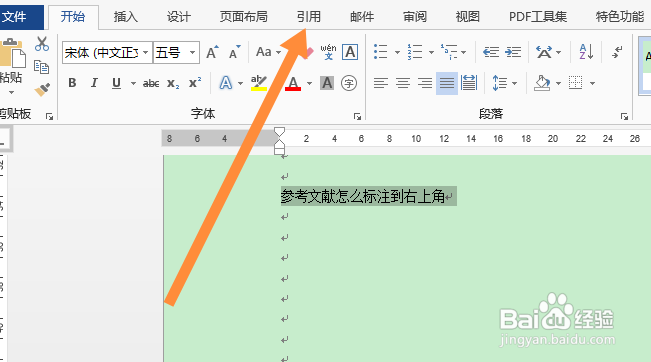Open the Font dialog launcher
This screenshot has height=362, width=651.
pos(357,117)
